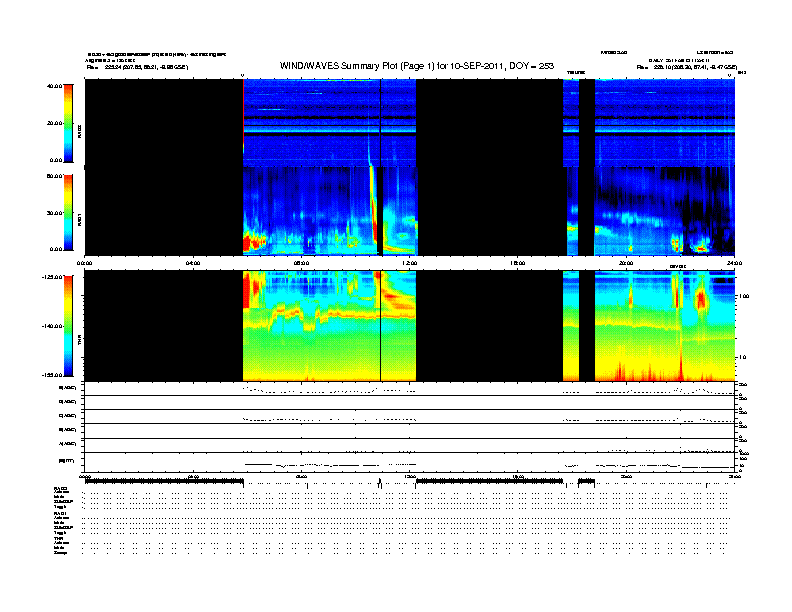Click the 04:00 label under RAD1 panel
The height and width of the screenshot is (612, 792).
193,263
